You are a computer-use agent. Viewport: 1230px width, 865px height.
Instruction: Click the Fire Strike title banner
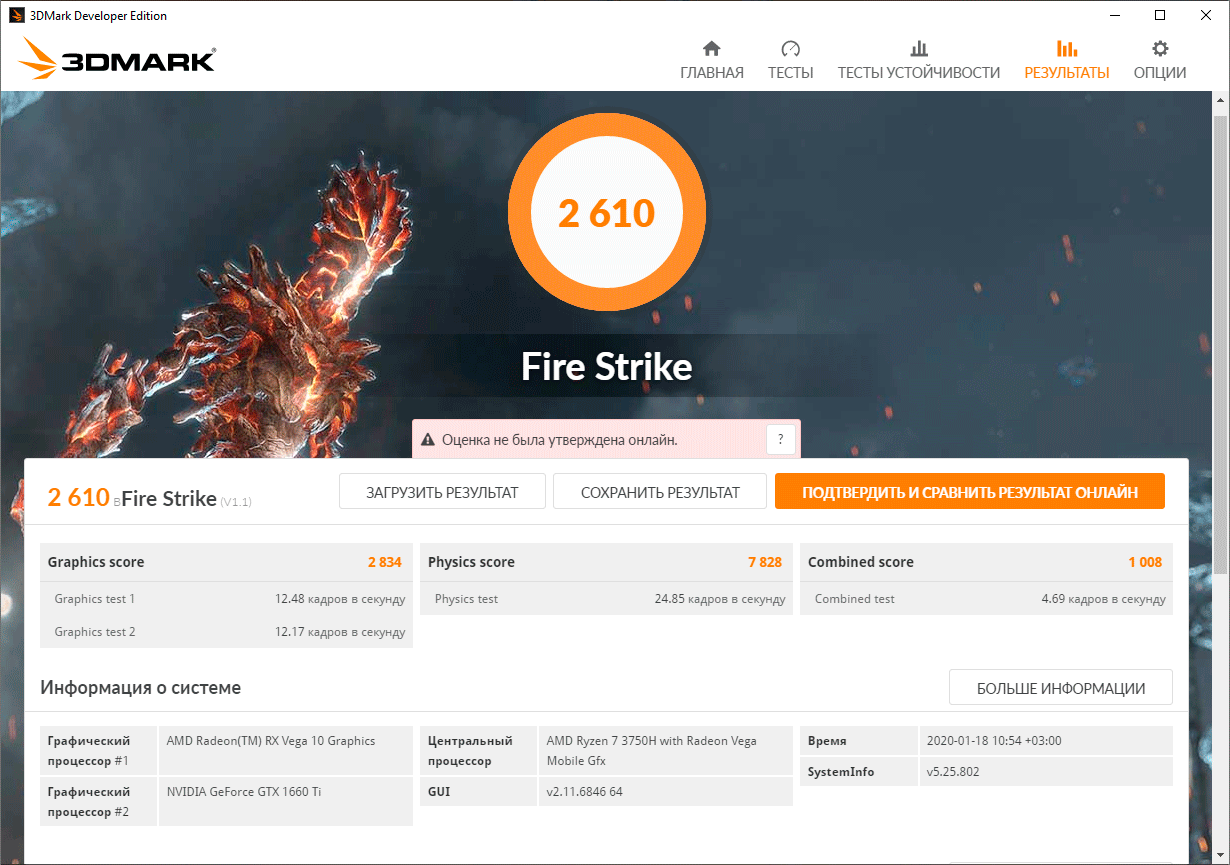pos(607,367)
